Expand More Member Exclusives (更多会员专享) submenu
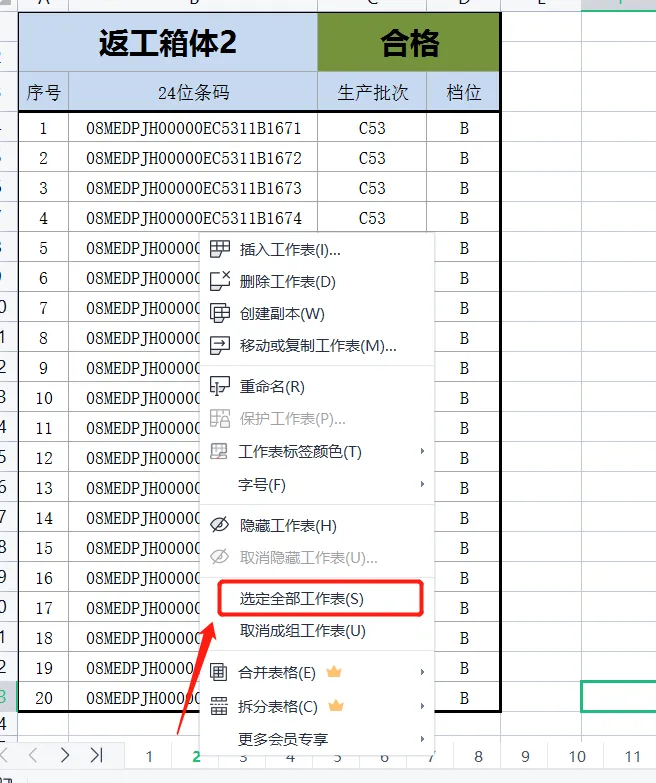Screen dimensions: 656x783 coord(317,739)
